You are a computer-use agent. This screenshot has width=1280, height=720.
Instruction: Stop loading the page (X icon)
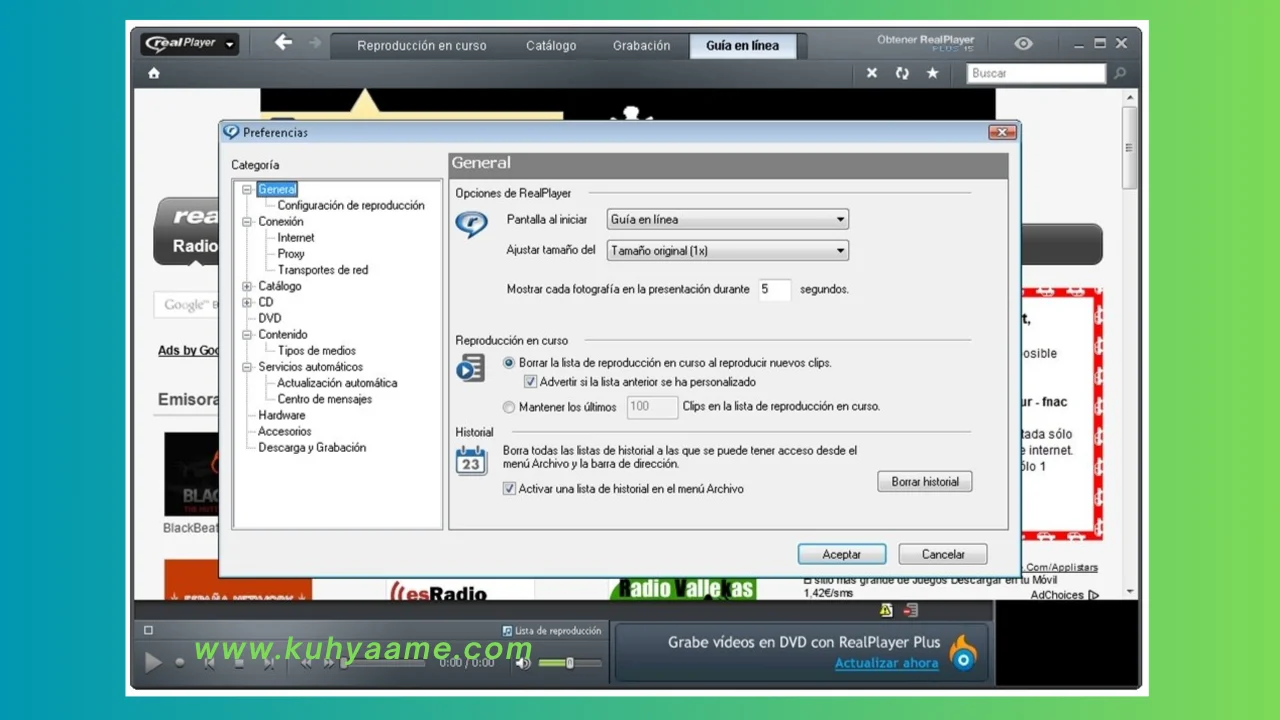(872, 73)
